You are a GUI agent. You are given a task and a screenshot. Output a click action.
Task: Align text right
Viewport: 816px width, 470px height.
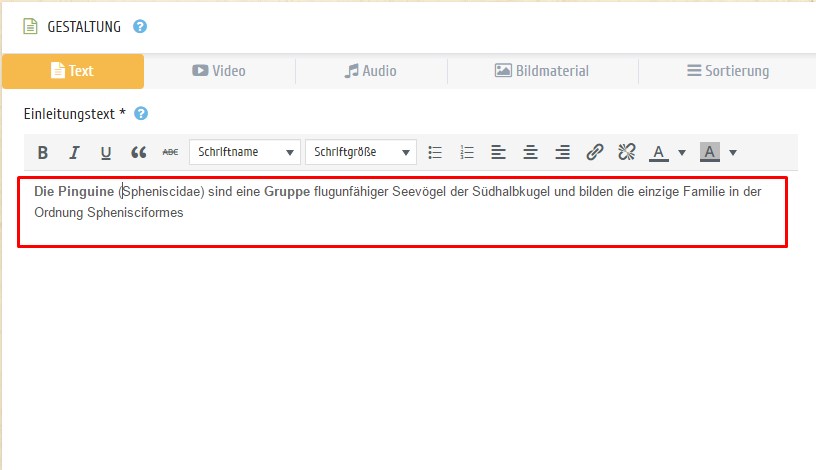coord(563,153)
